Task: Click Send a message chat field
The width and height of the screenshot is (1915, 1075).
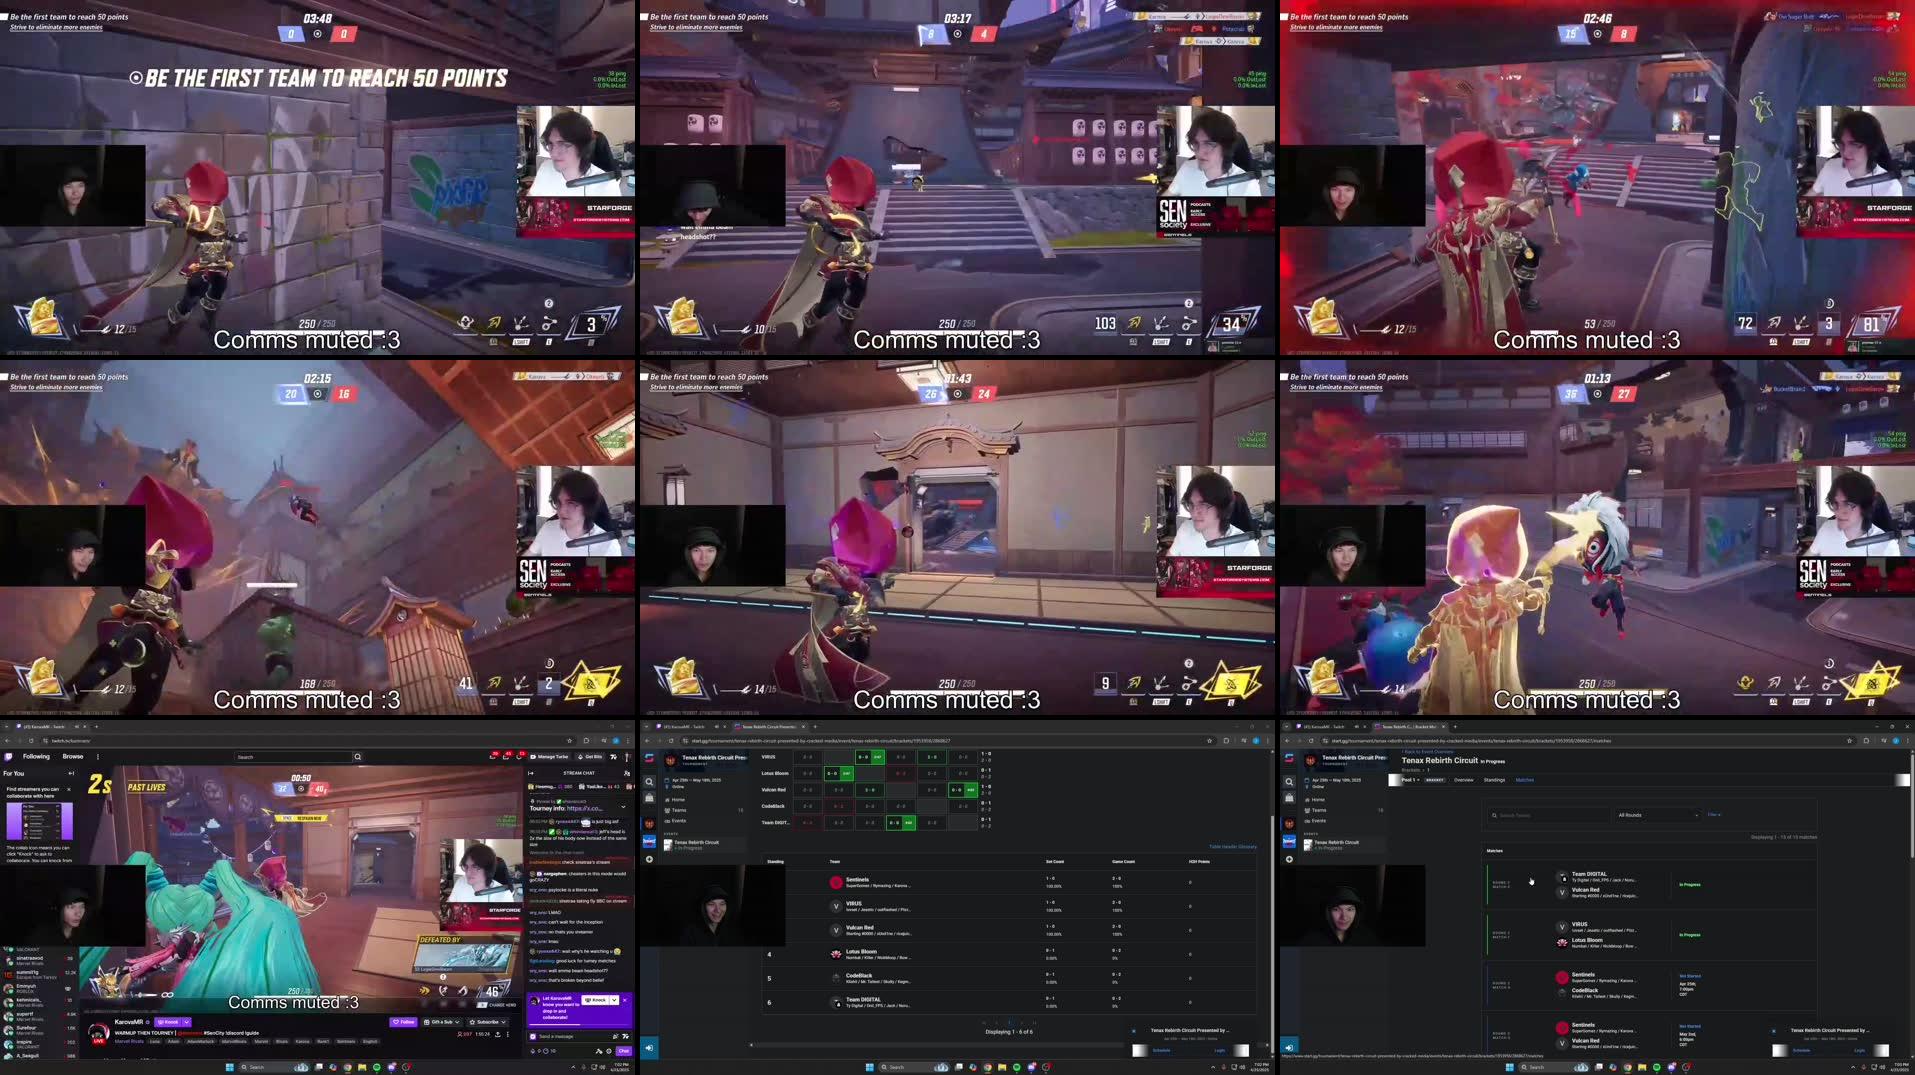Action: [579, 1036]
